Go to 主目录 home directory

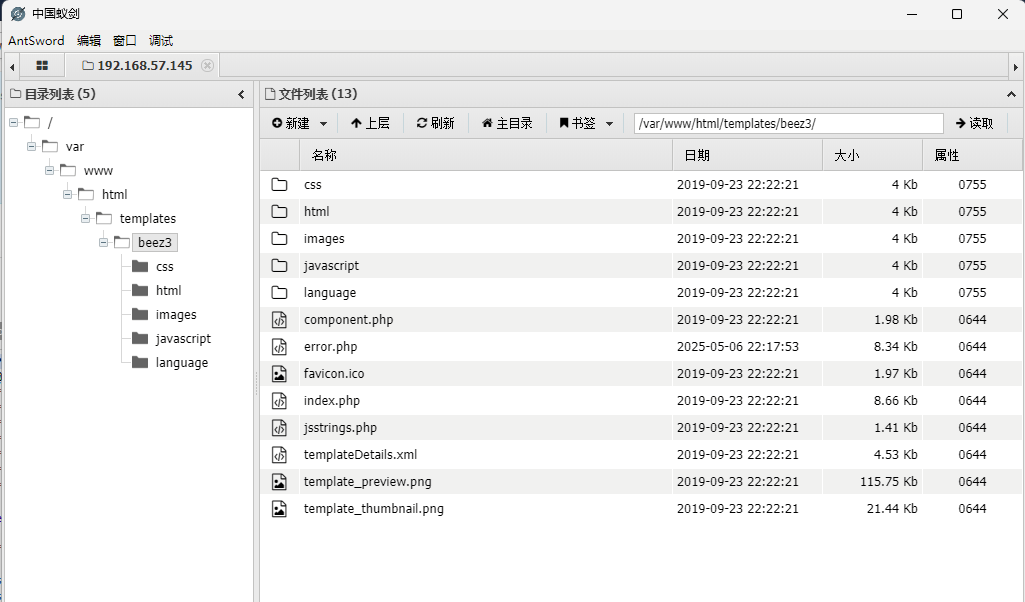coord(507,123)
